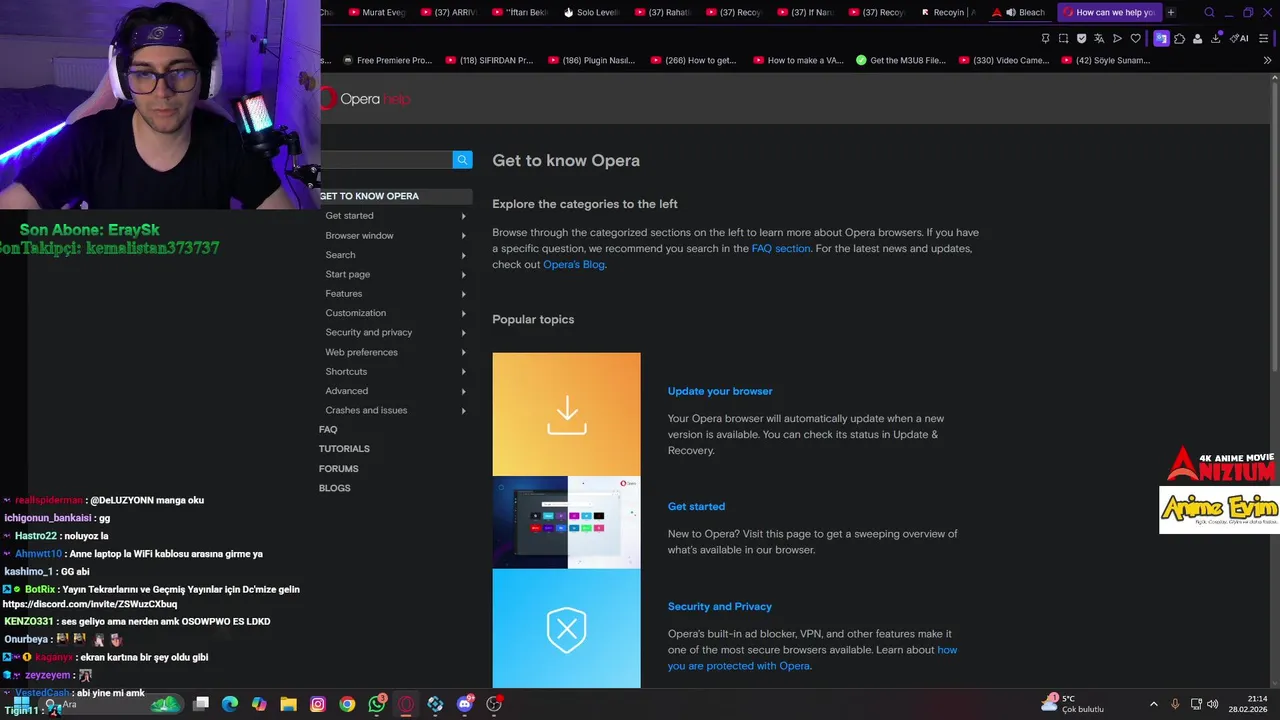Open the page translate icon
The height and width of the screenshot is (720, 1280).
click(1099, 39)
